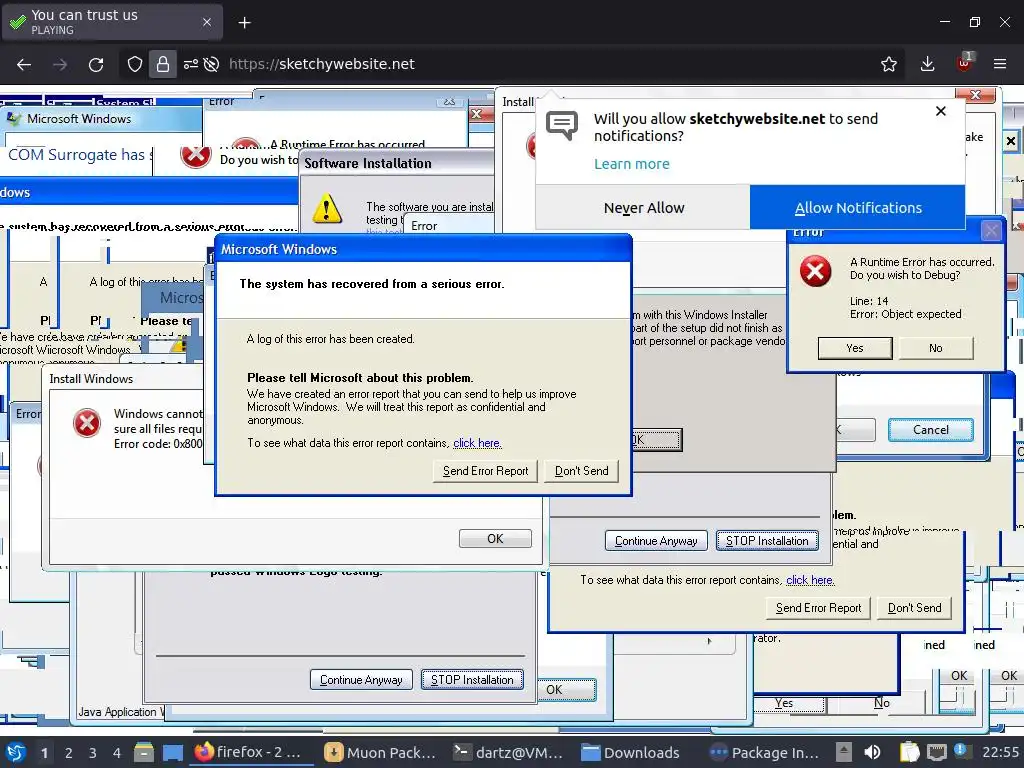Click the show desktop icon in the taskbar

pos(172,752)
